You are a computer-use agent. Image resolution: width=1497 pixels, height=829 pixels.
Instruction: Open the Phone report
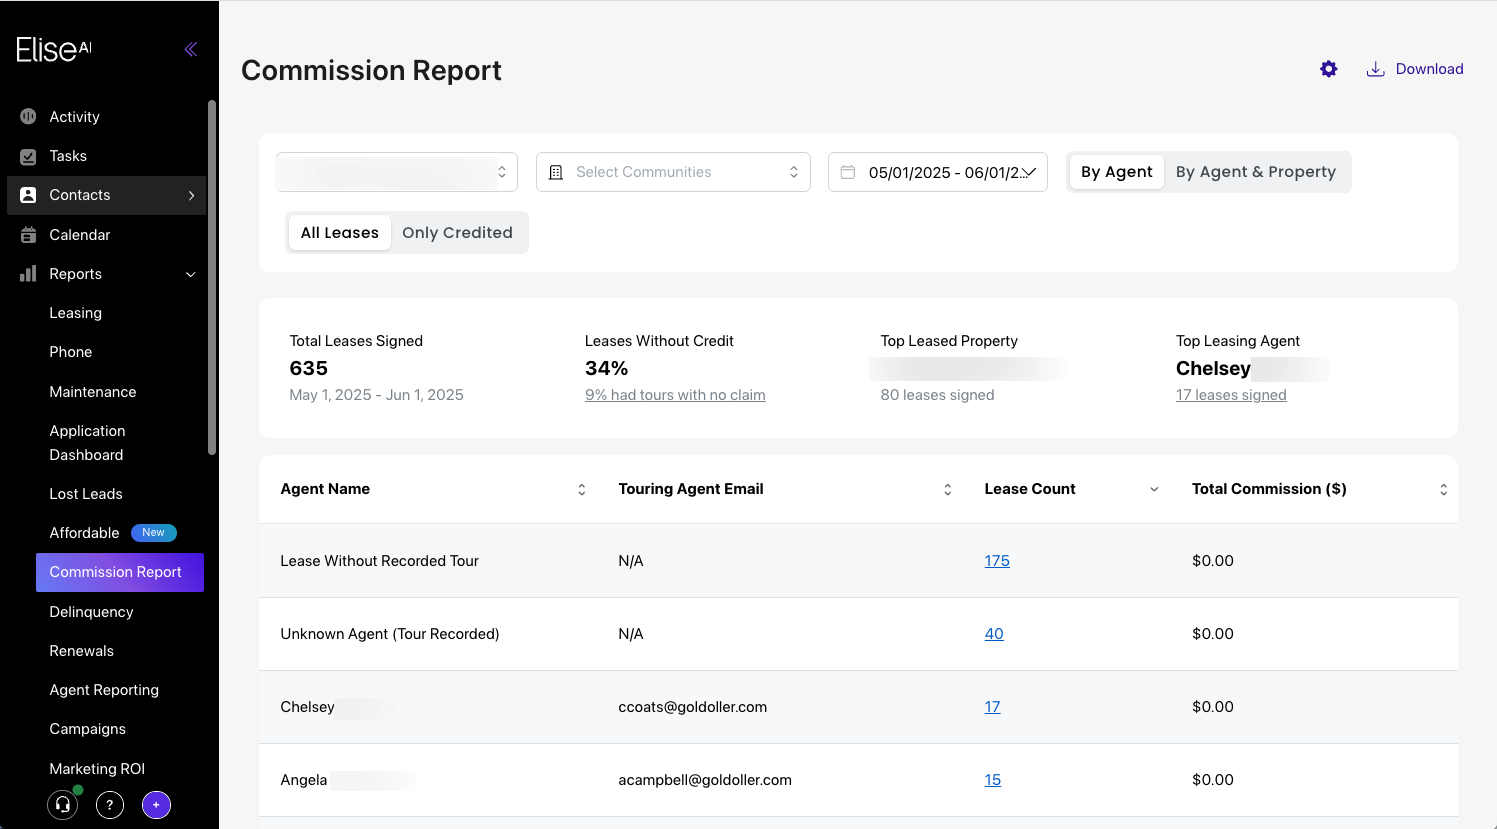point(71,352)
